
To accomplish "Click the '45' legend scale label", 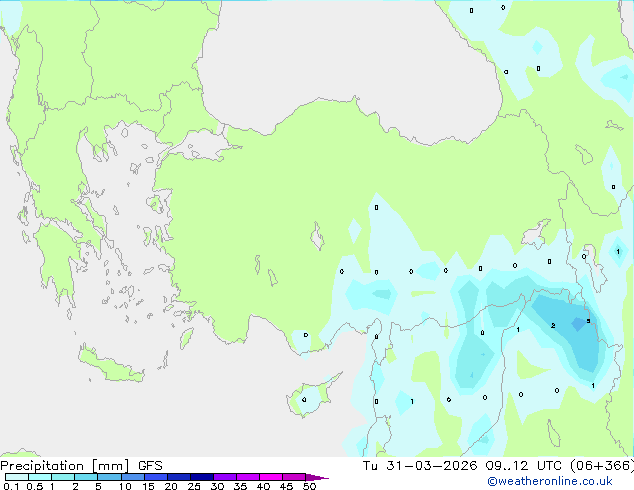I will click(287, 486).
